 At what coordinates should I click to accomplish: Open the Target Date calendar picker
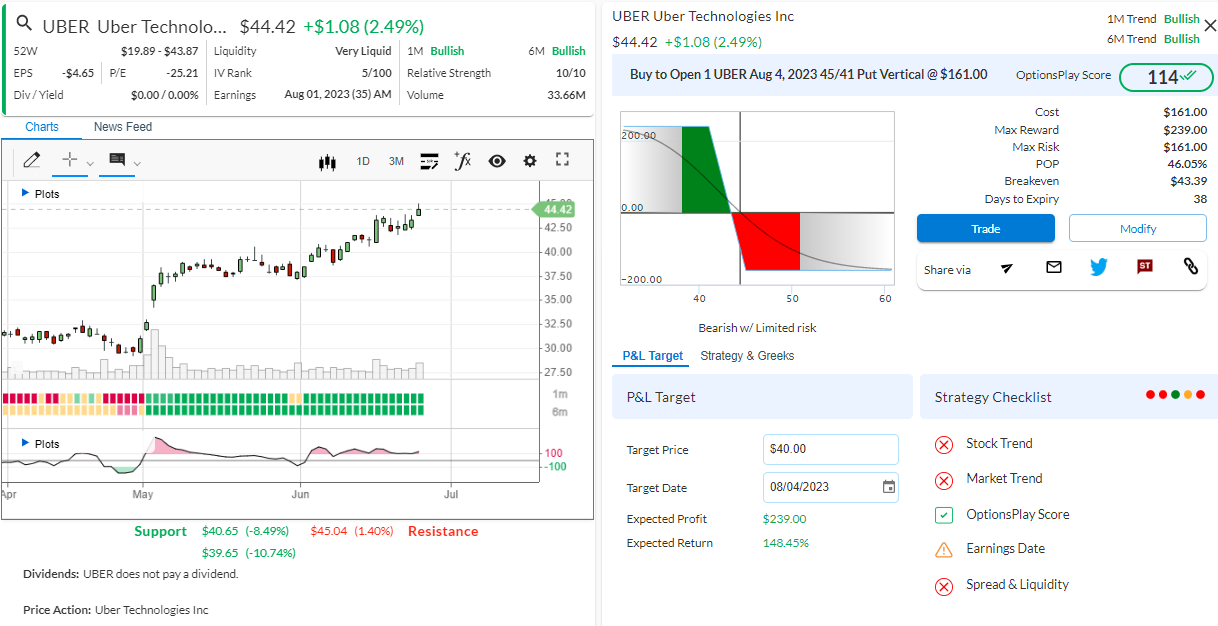889,487
